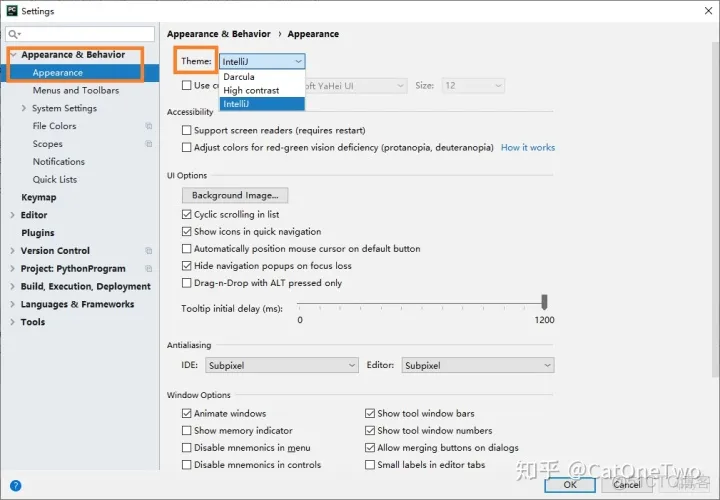Expand the Build, Execution, Deployment node
The width and height of the screenshot is (720, 500).
click(x=12, y=287)
